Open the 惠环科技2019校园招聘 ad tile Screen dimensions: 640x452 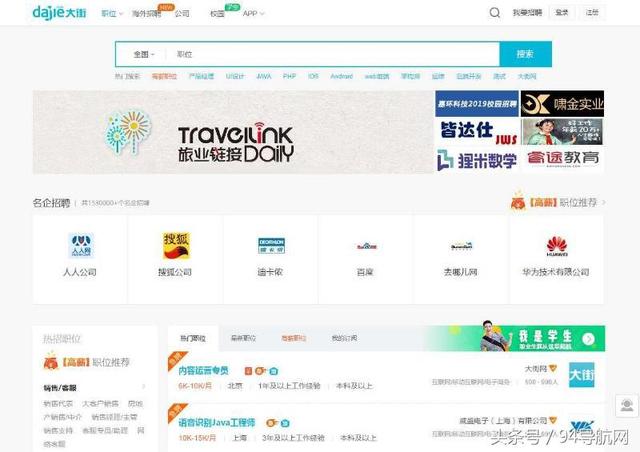477,104
